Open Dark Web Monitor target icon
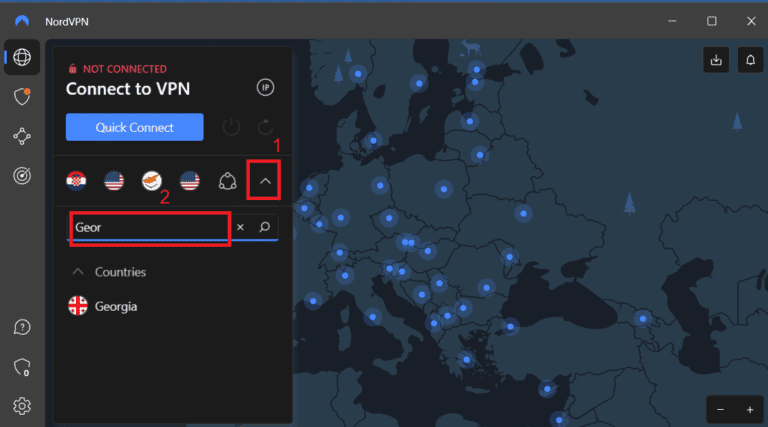The image size is (768, 427). click(22, 175)
